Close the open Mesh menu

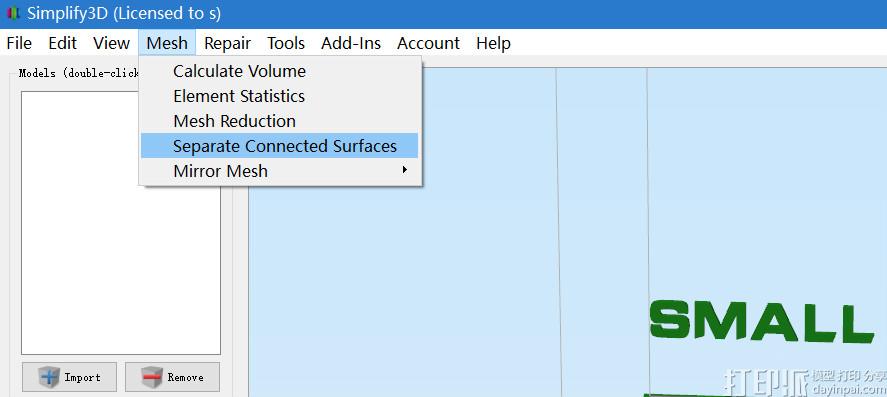tap(167, 43)
